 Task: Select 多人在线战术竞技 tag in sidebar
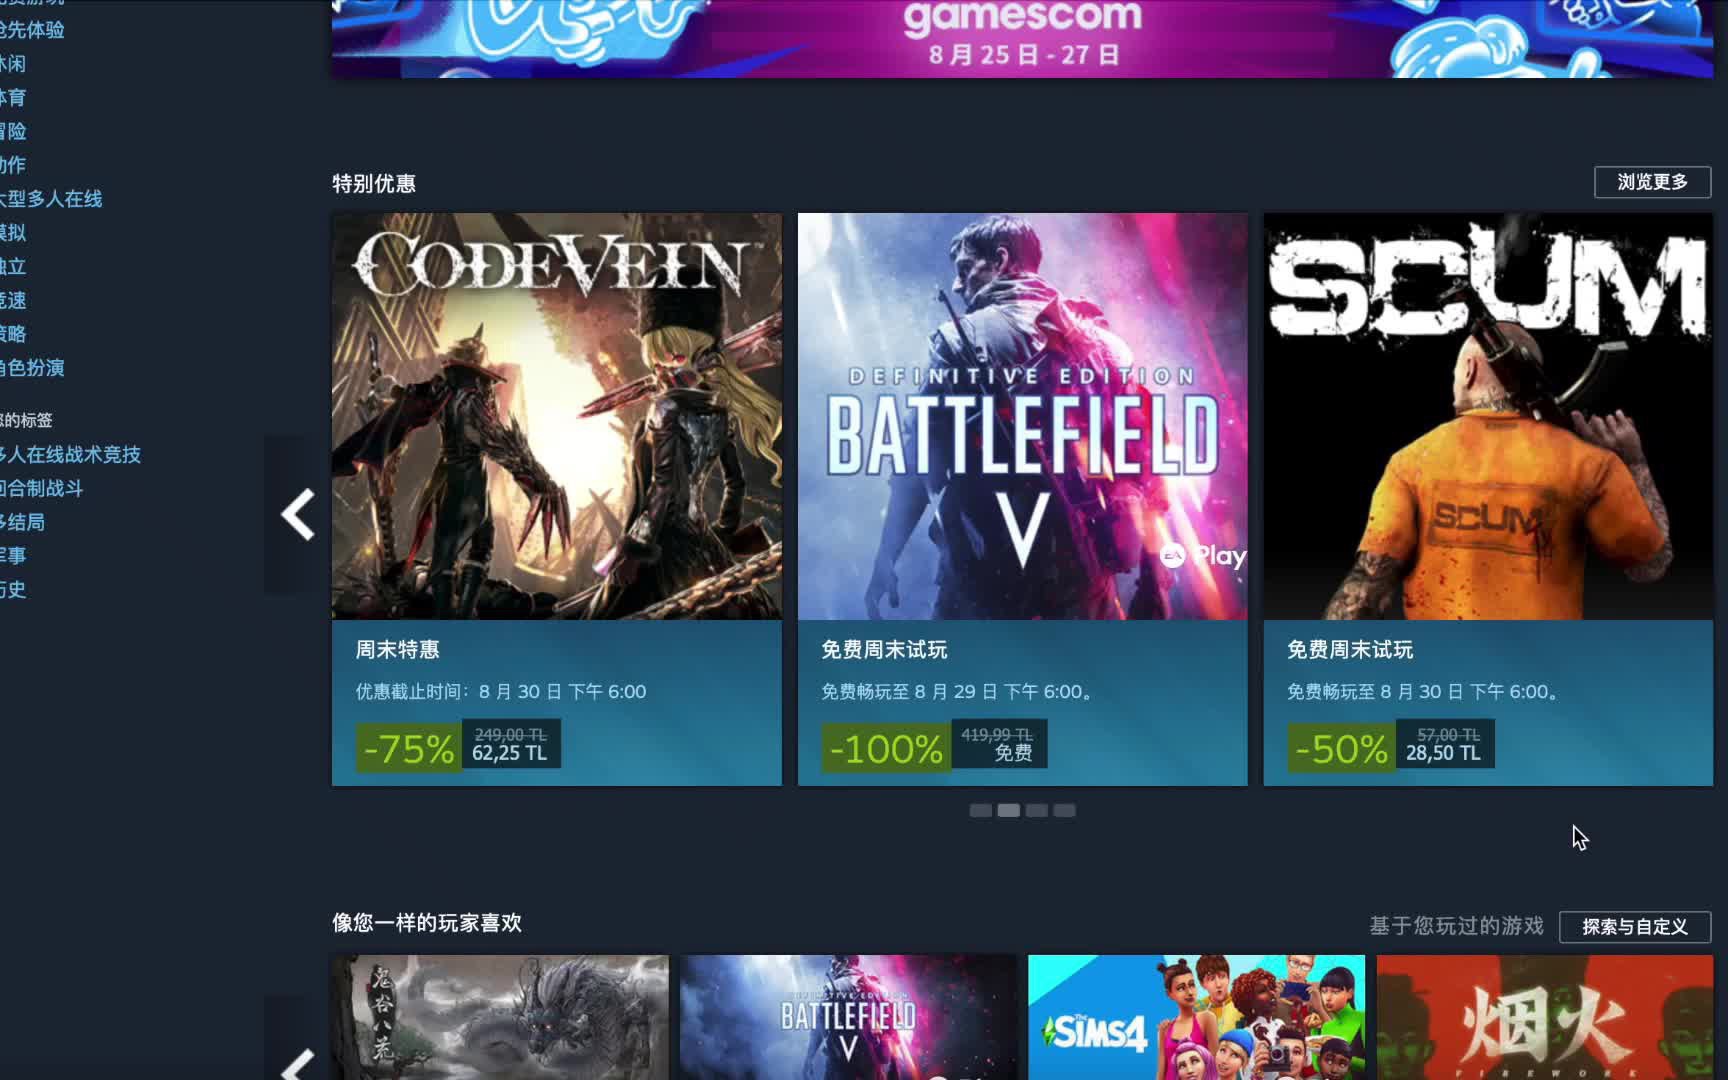coord(70,455)
